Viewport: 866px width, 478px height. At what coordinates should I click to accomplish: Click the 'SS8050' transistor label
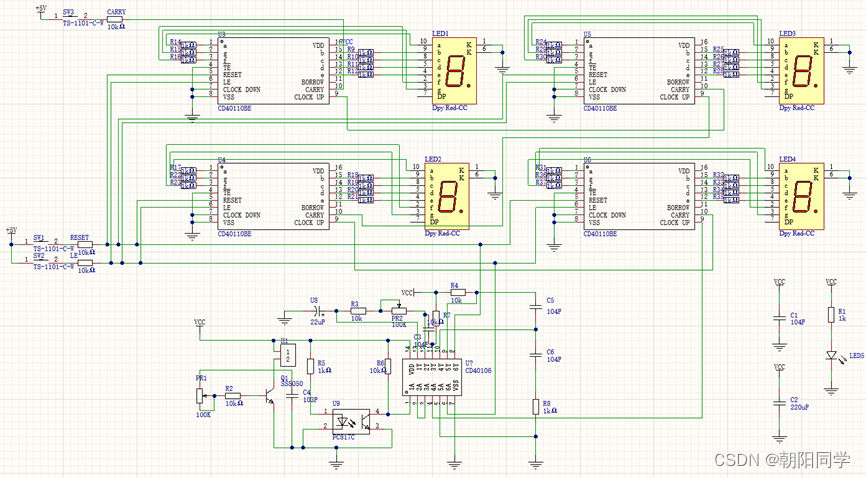[x=292, y=384]
